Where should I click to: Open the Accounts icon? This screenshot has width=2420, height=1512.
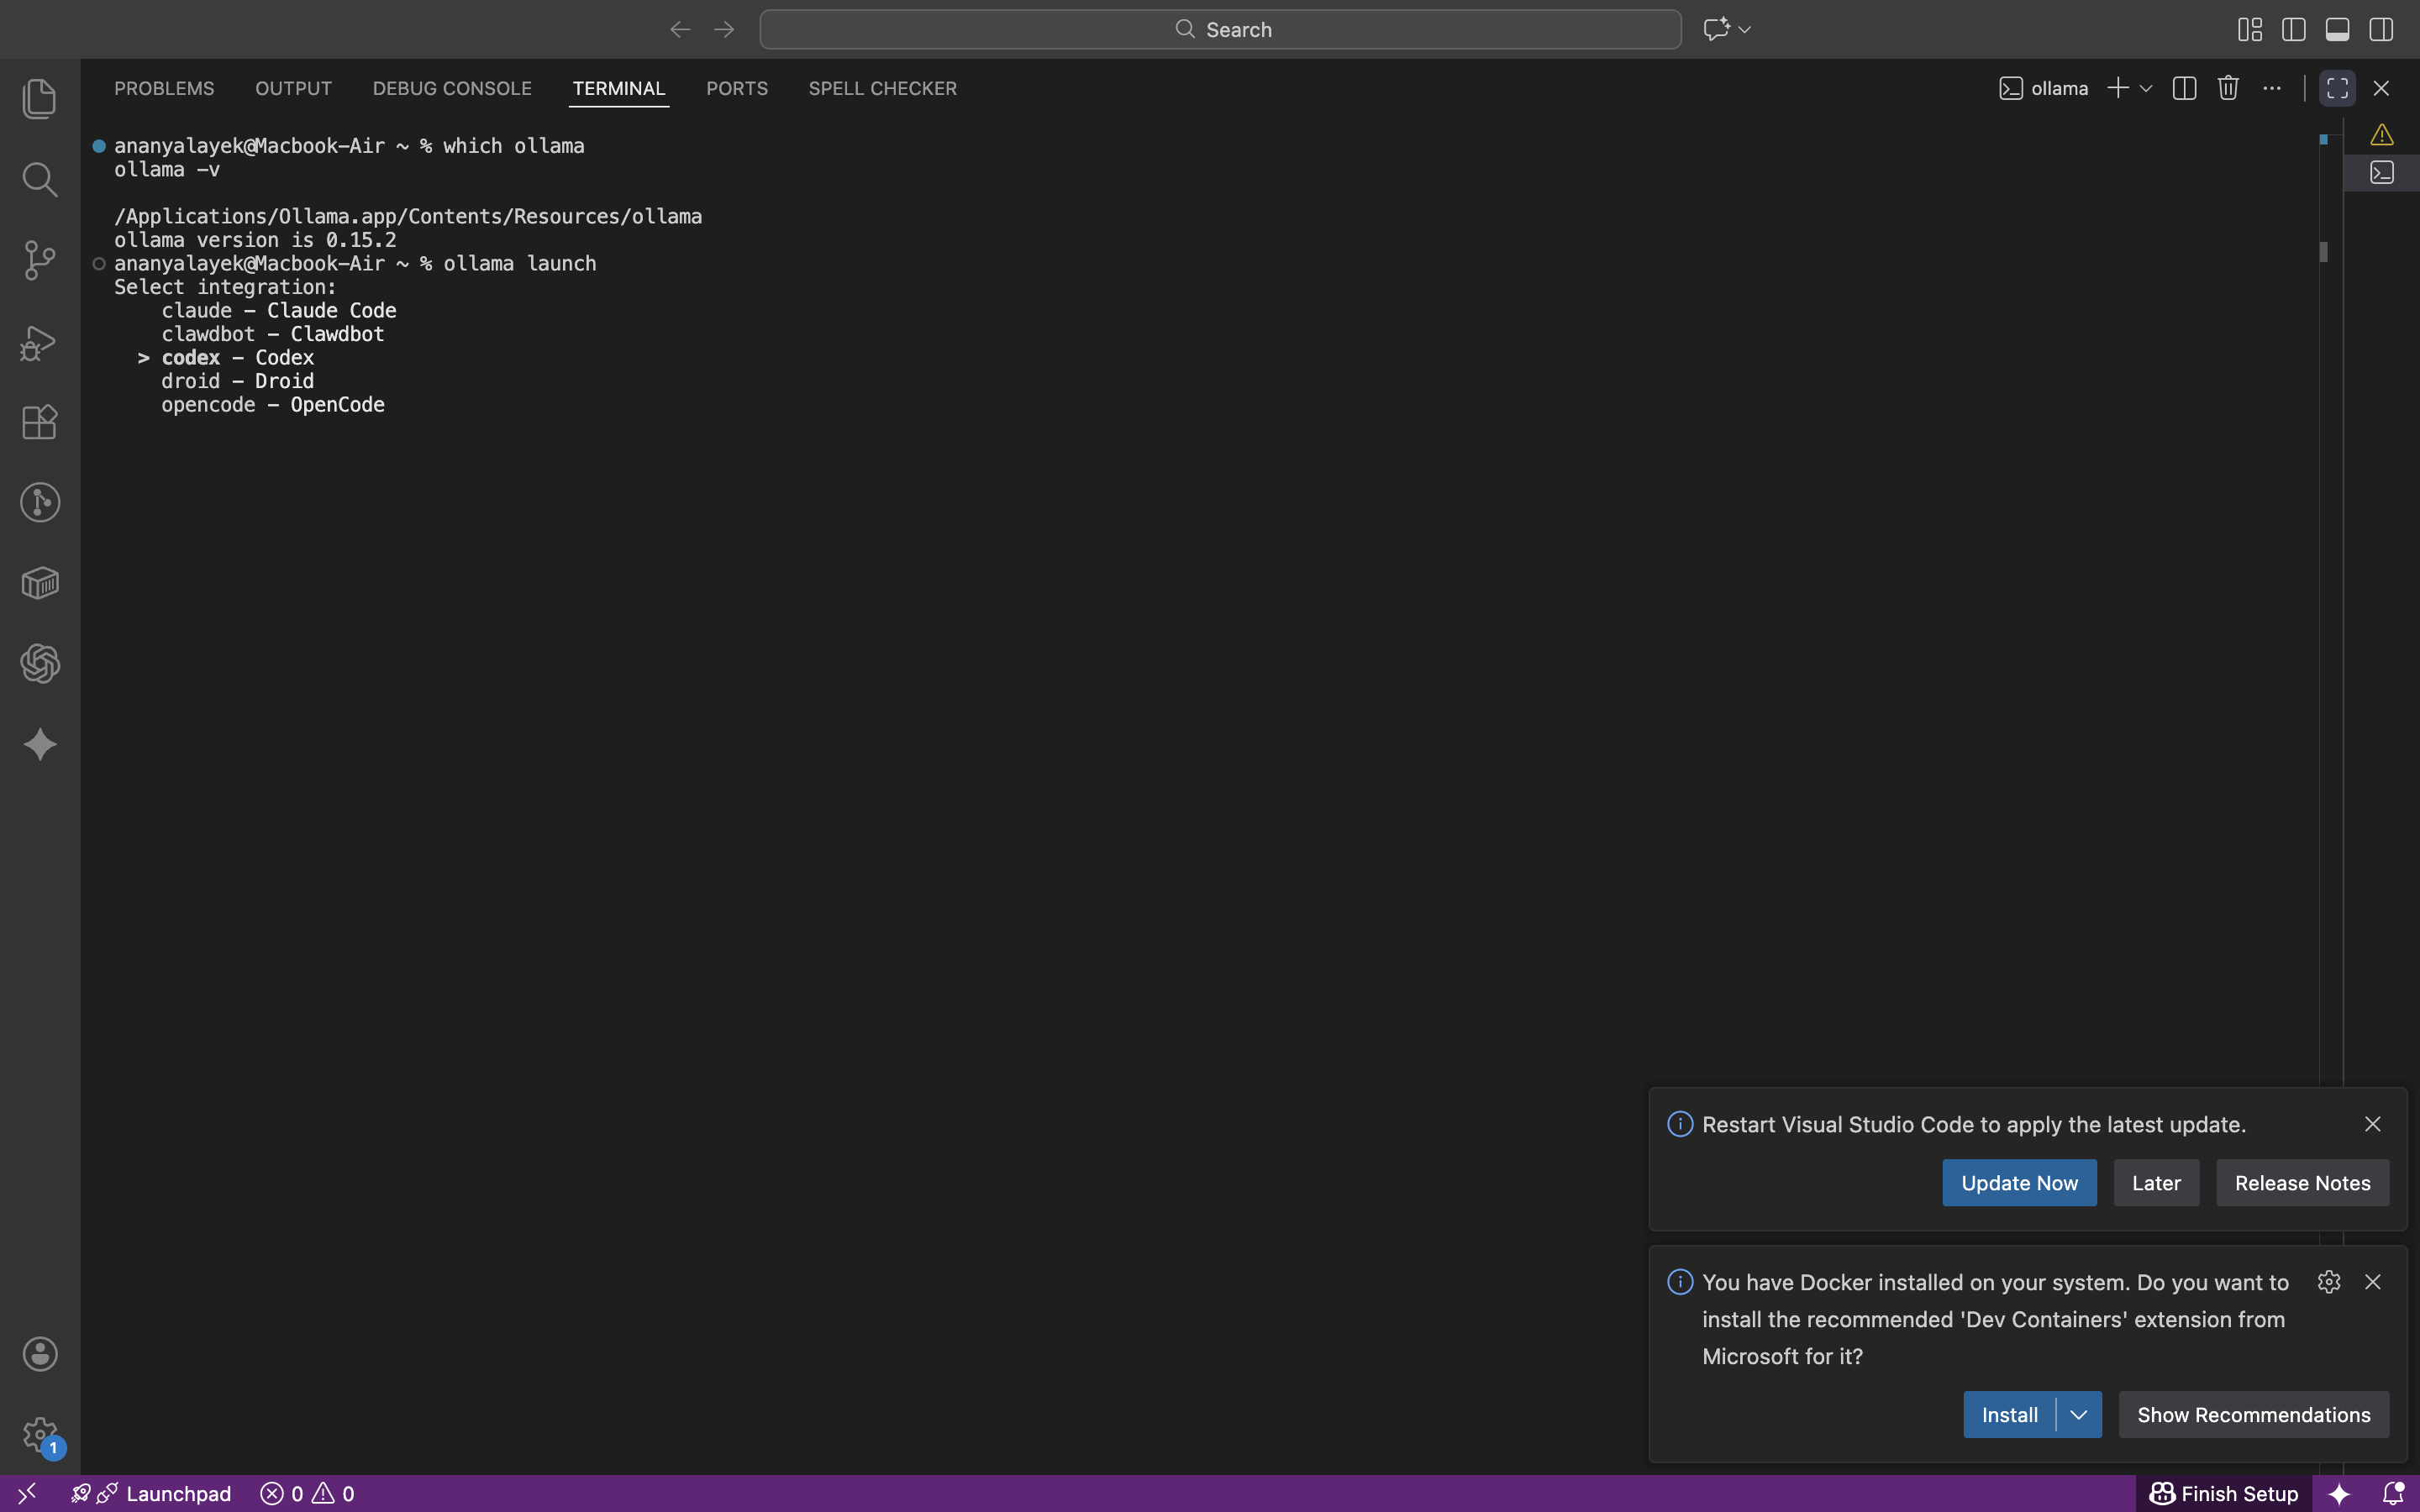[40, 1354]
